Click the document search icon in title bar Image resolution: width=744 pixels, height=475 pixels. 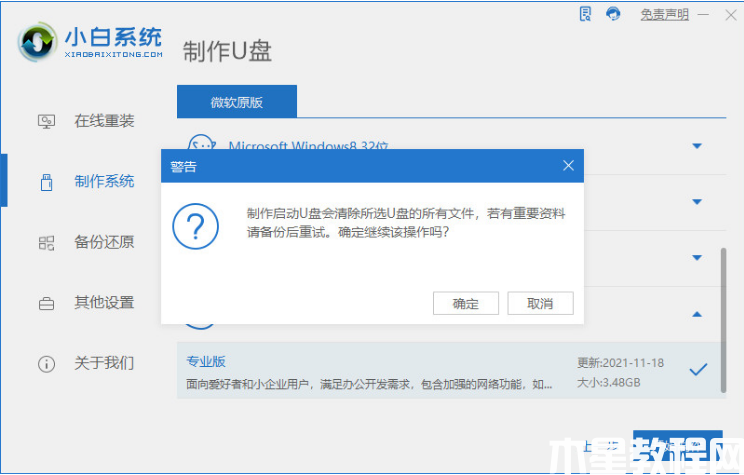pos(586,14)
